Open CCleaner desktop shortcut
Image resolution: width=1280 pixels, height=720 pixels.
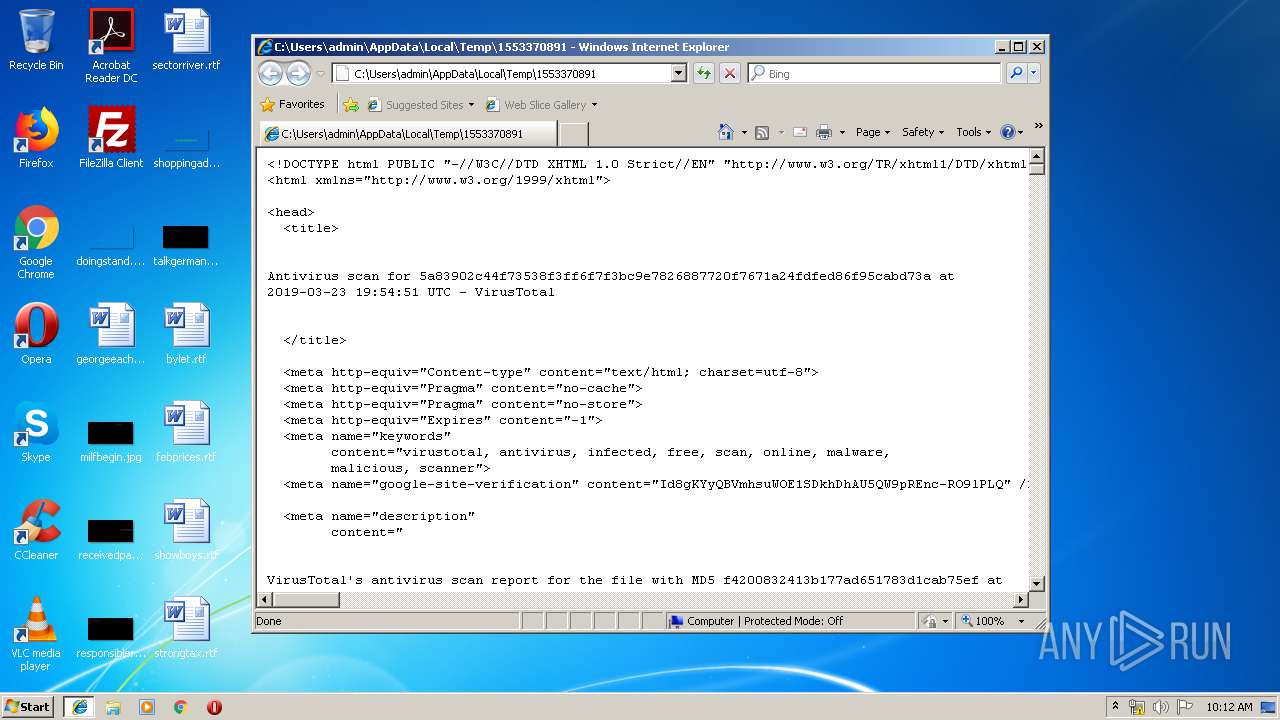click(x=36, y=530)
